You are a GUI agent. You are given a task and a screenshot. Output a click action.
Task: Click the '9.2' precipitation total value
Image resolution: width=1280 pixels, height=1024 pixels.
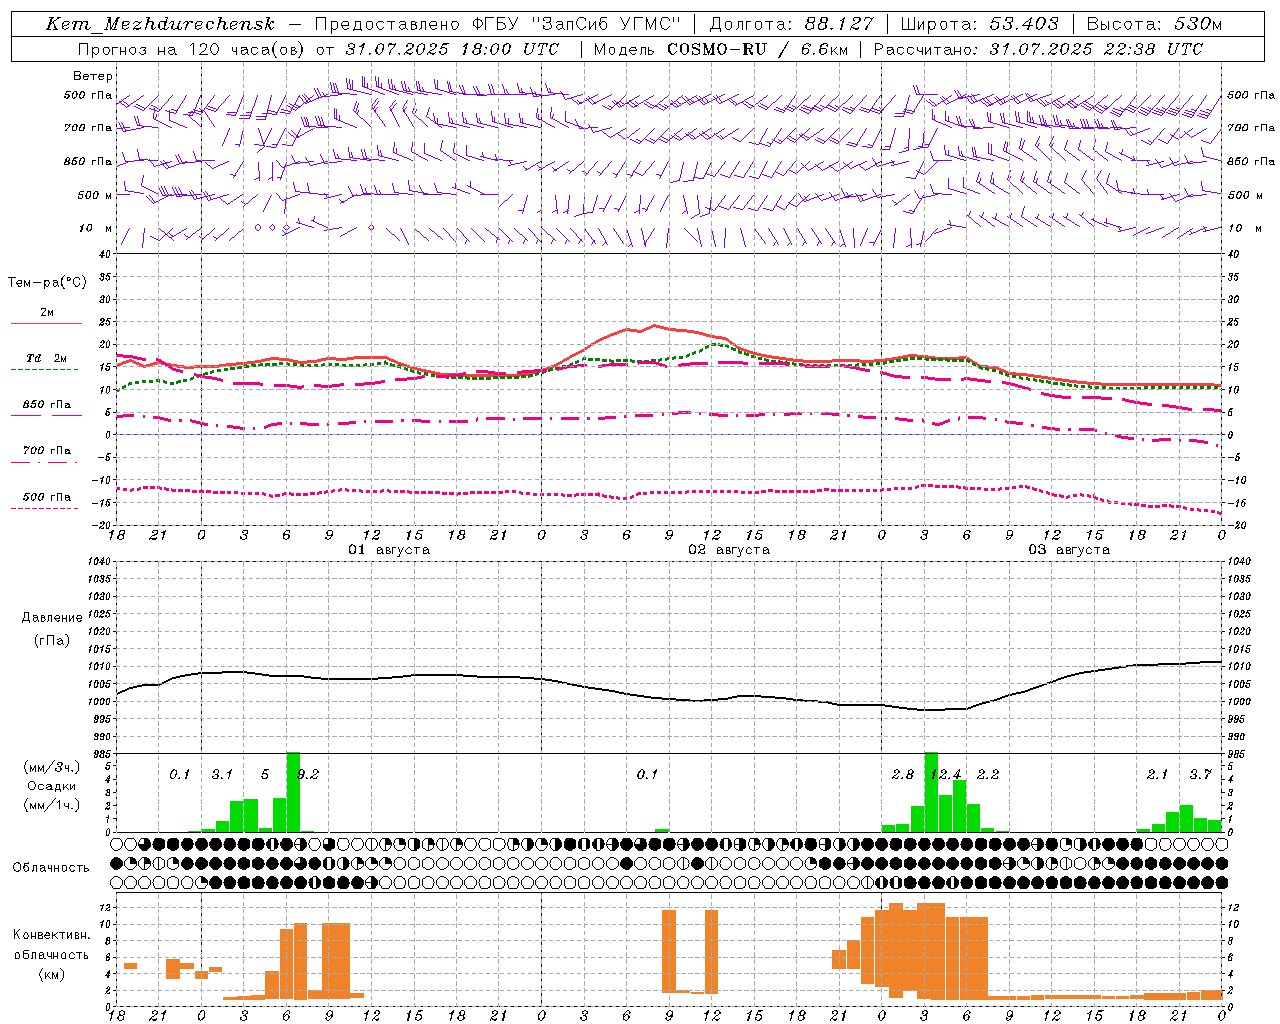point(308,775)
